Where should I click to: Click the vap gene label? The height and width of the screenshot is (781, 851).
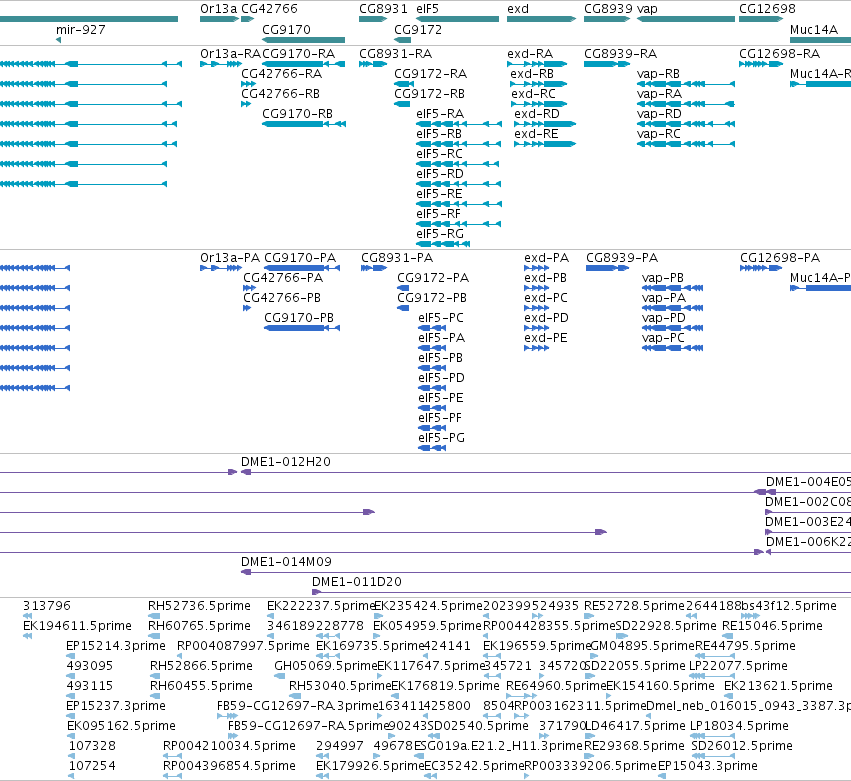[x=647, y=9]
